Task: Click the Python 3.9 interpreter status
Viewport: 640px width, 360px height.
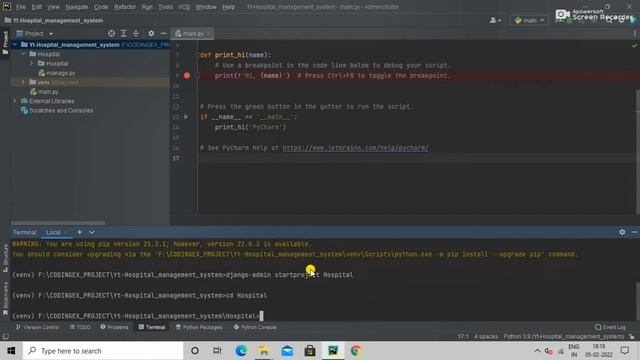Action: pos(563,337)
